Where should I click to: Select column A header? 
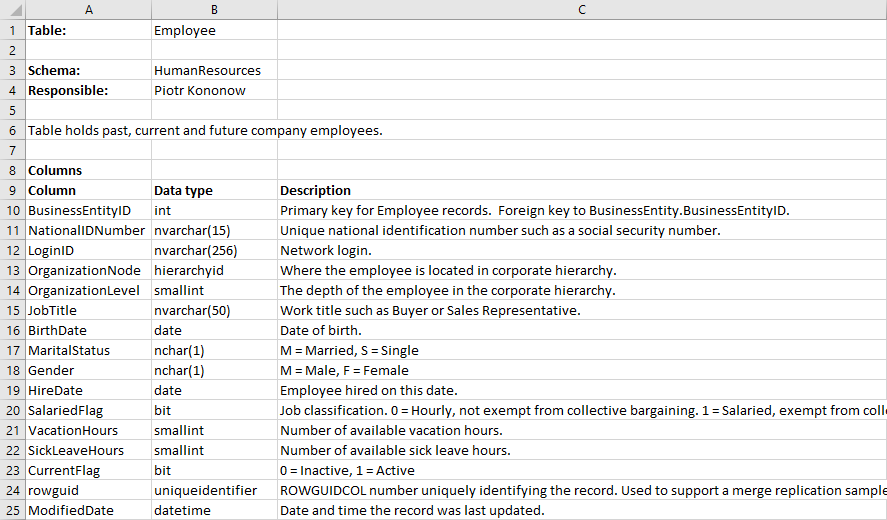[x=88, y=10]
